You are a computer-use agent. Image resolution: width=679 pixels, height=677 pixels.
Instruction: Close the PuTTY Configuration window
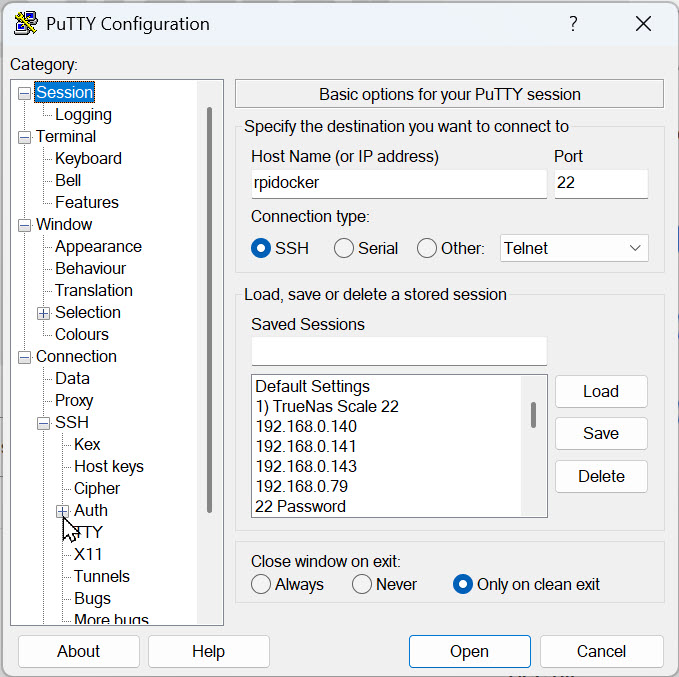tap(643, 24)
